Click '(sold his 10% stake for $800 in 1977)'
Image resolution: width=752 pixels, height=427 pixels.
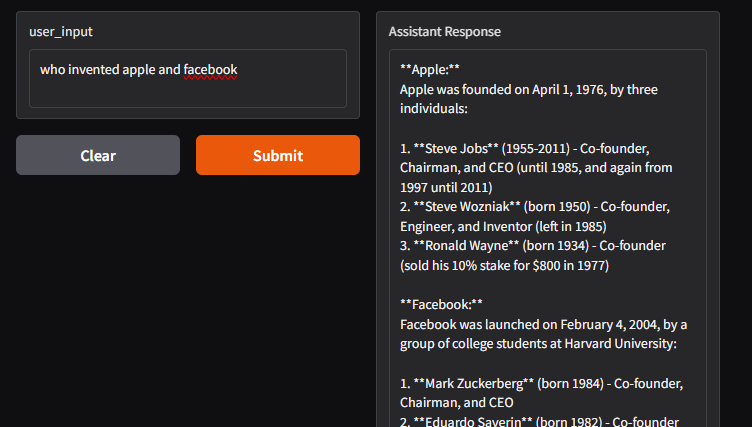click(x=505, y=265)
